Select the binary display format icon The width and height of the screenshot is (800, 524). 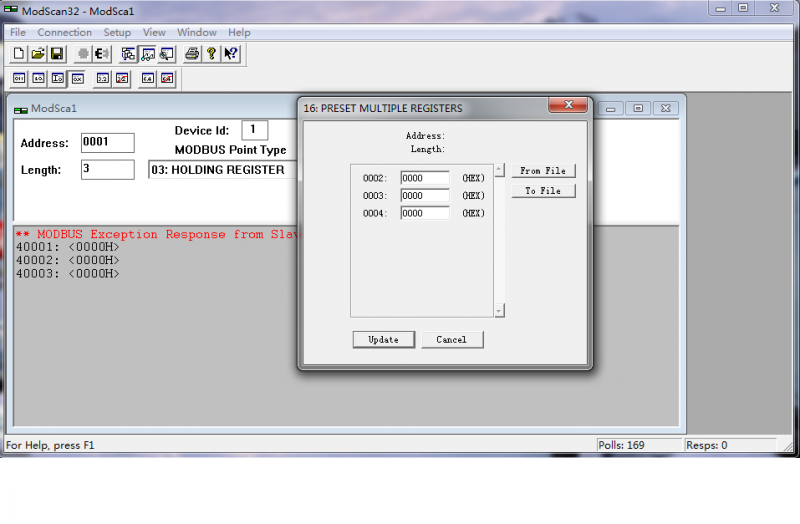[x=19, y=79]
